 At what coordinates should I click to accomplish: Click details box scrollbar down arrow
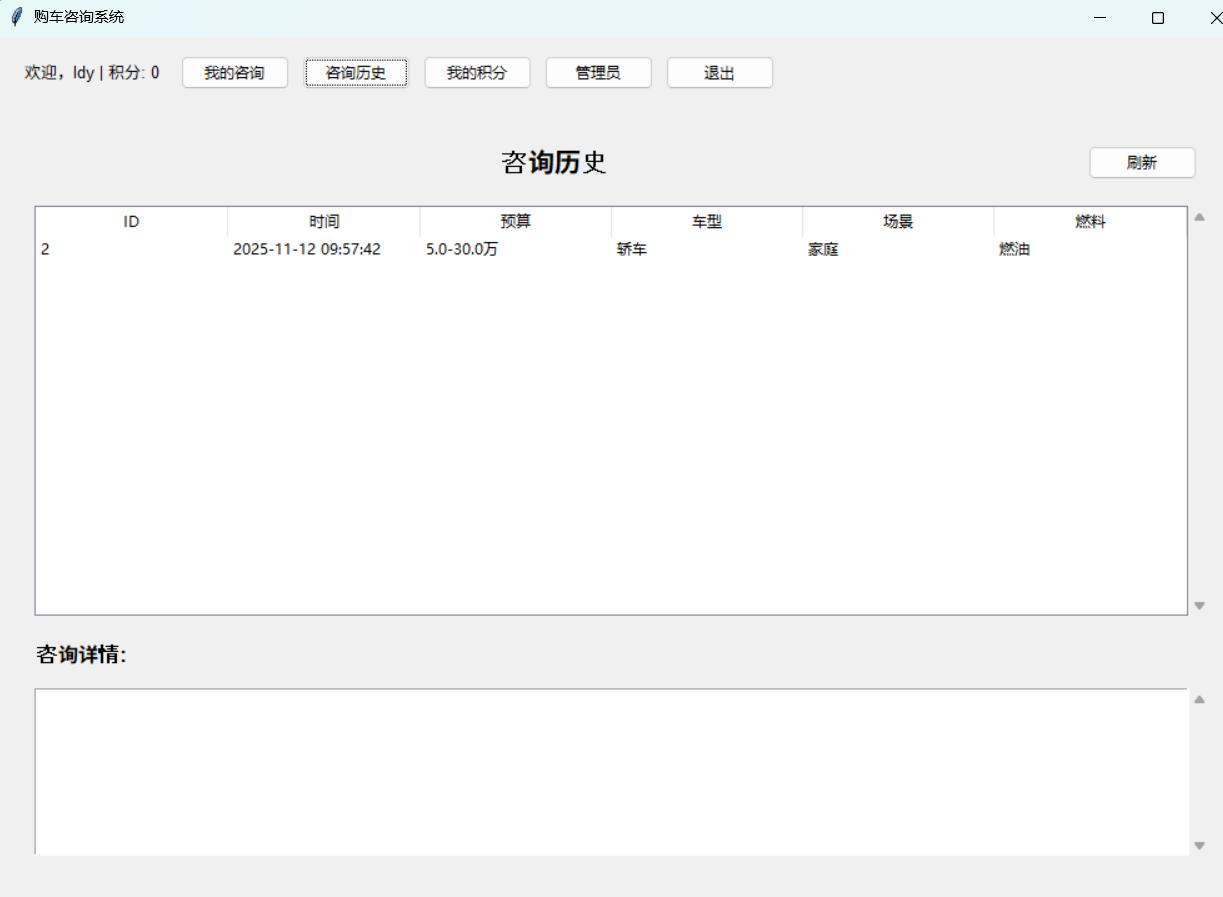click(x=1200, y=846)
